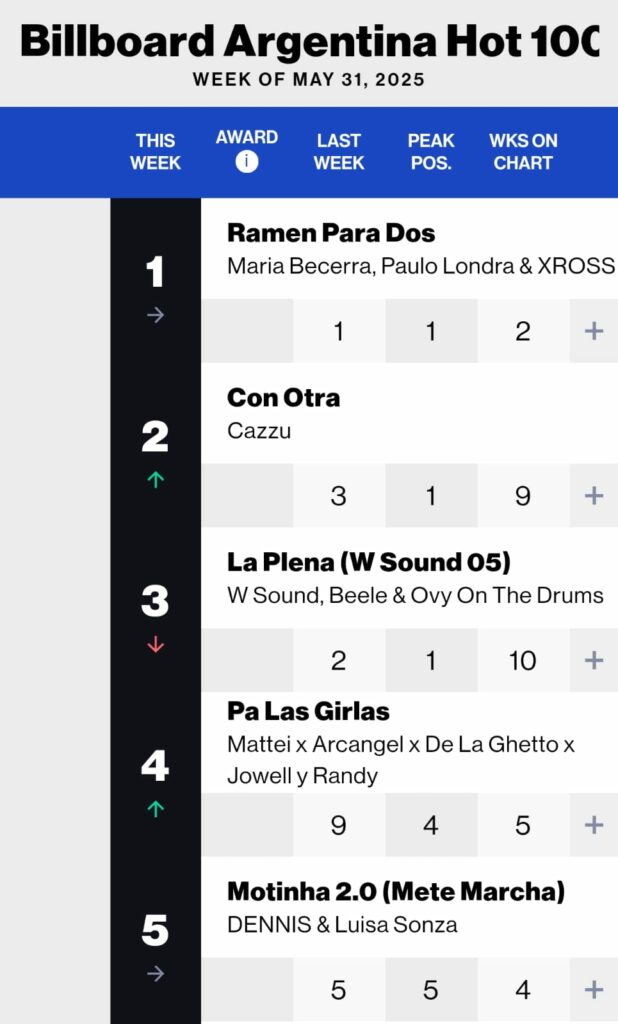Open the Ramen Para Dos song title
The width and height of the screenshot is (618, 1024).
coord(331,233)
